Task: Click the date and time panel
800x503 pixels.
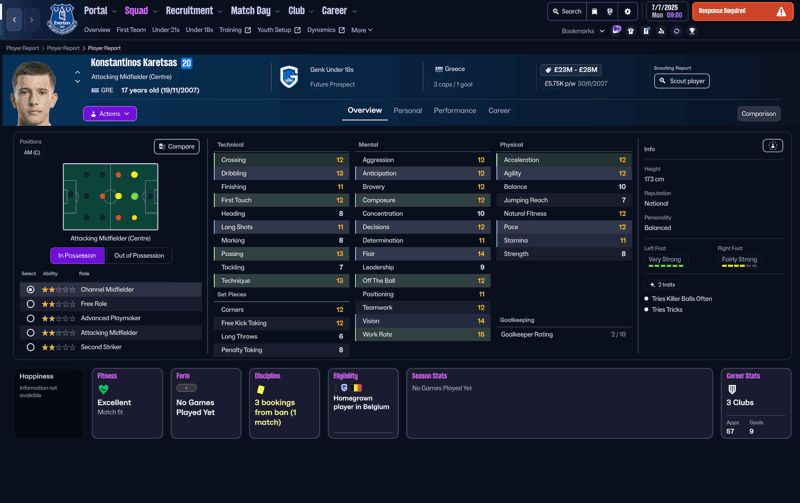Action: pos(667,11)
